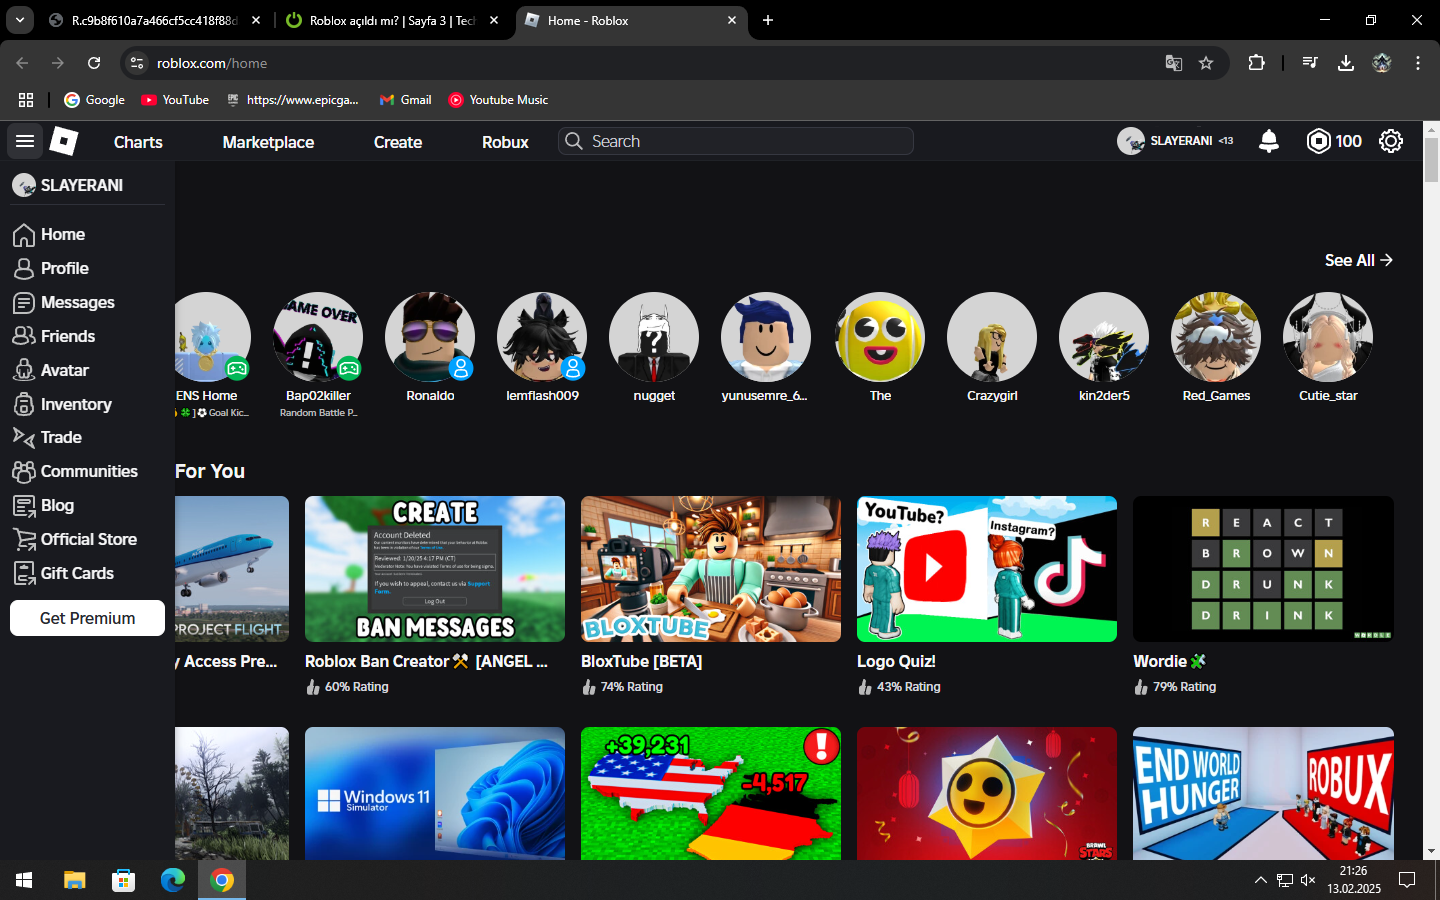Switch to the R.c9b8f610a7a466 tab
The height and width of the screenshot is (900, 1440).
[154, 20]
